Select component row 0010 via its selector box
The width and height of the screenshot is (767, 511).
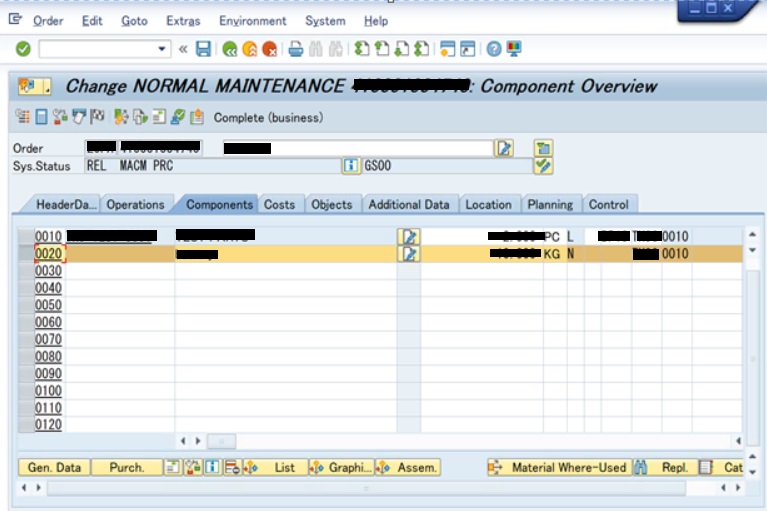(26, 237)
